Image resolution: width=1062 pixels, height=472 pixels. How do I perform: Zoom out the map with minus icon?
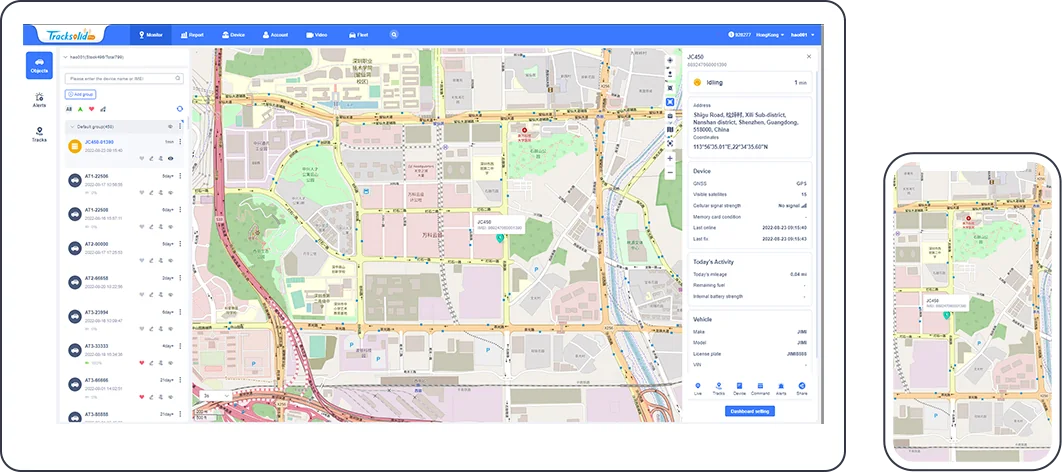tap(670, 173)
